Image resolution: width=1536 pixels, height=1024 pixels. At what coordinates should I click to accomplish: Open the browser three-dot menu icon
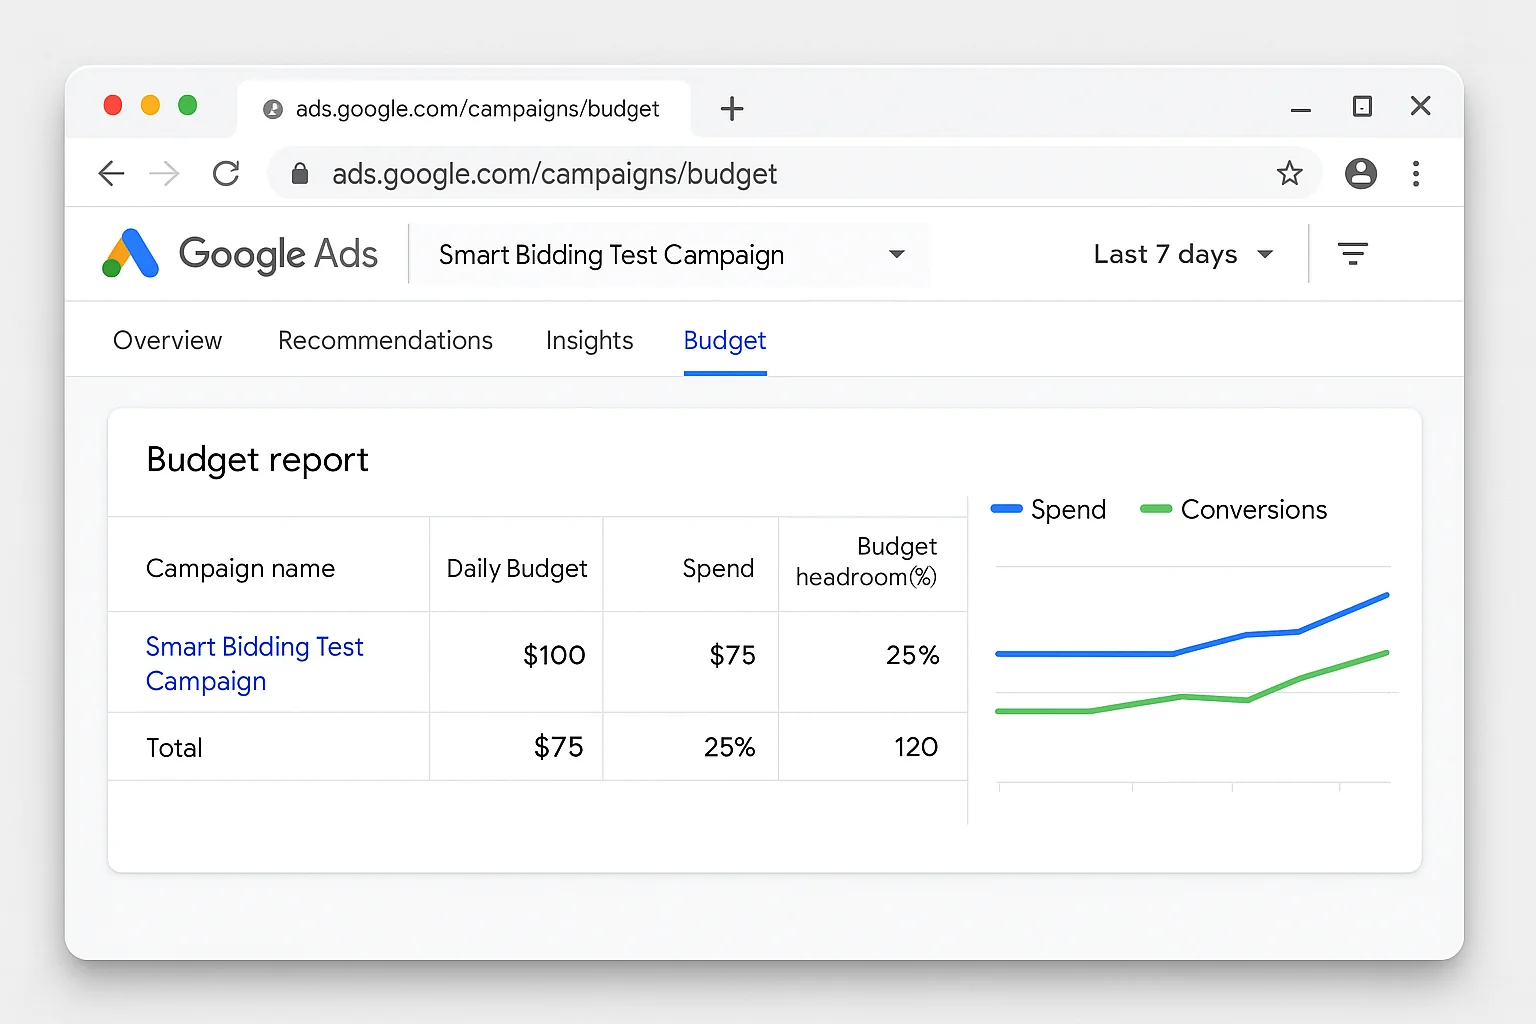(x=1416, y=173)
